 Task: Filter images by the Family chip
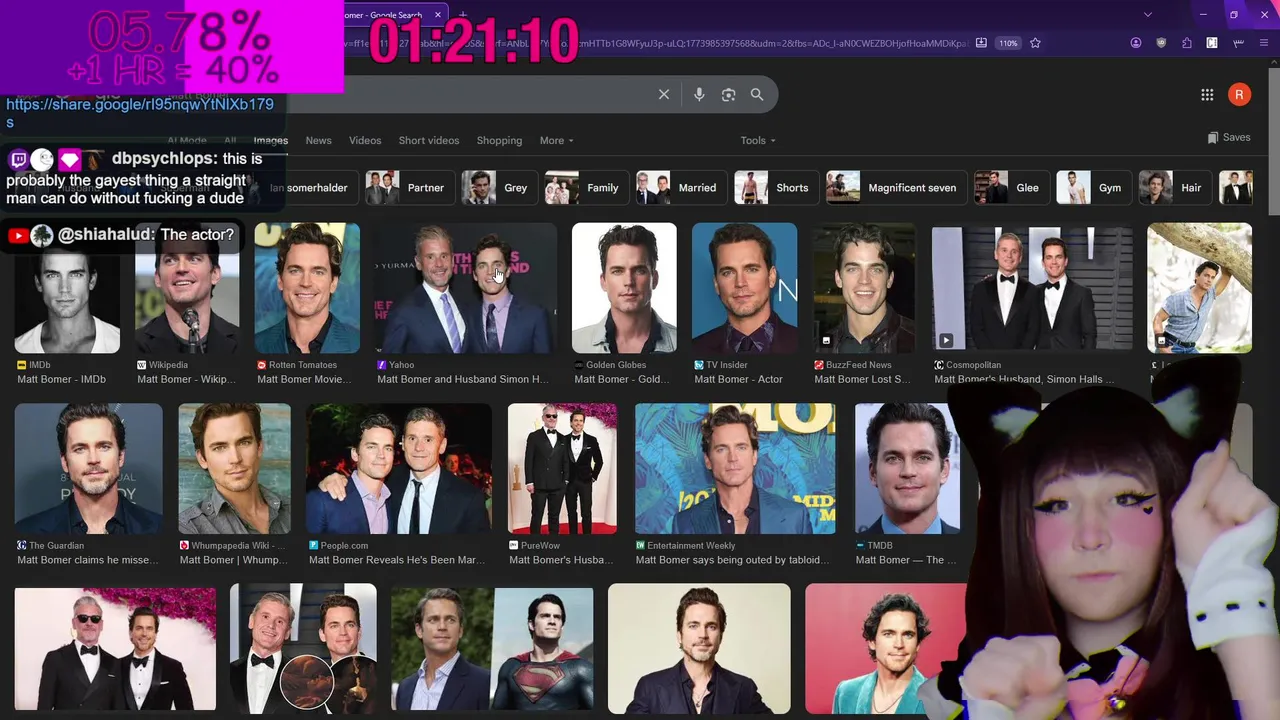coord(587,188)
